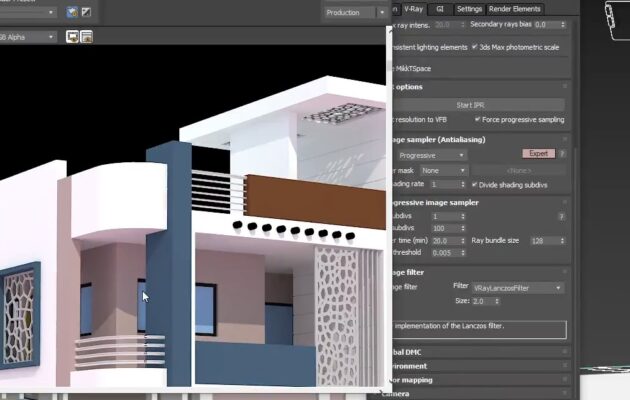Open the Render Elements tab
Screen dimensions: 630x400
coord(514,8)
